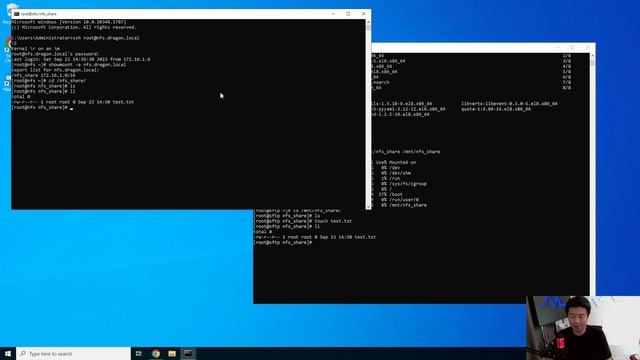The image size is (640, 360).
Task: Click the '8/8' progress text in back terminal
Action: (x=567, y=88)
